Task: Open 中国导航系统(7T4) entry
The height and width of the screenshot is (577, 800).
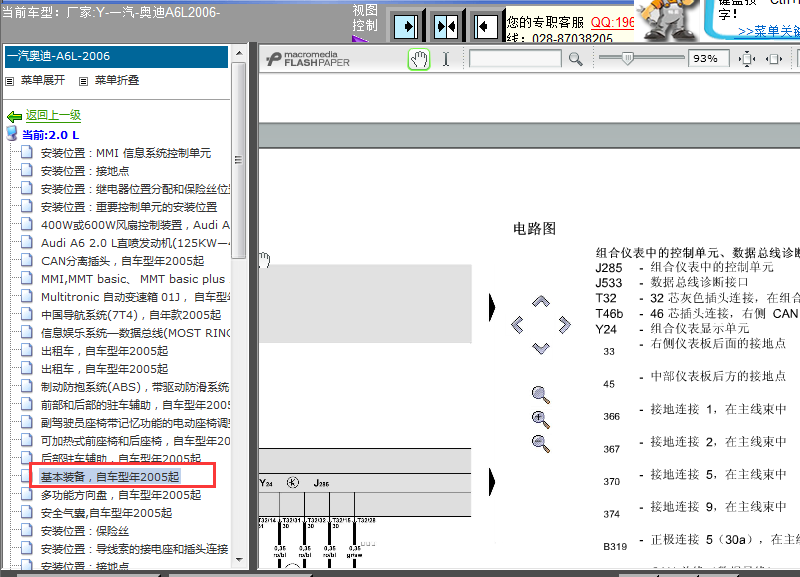Action: point(131,315)
